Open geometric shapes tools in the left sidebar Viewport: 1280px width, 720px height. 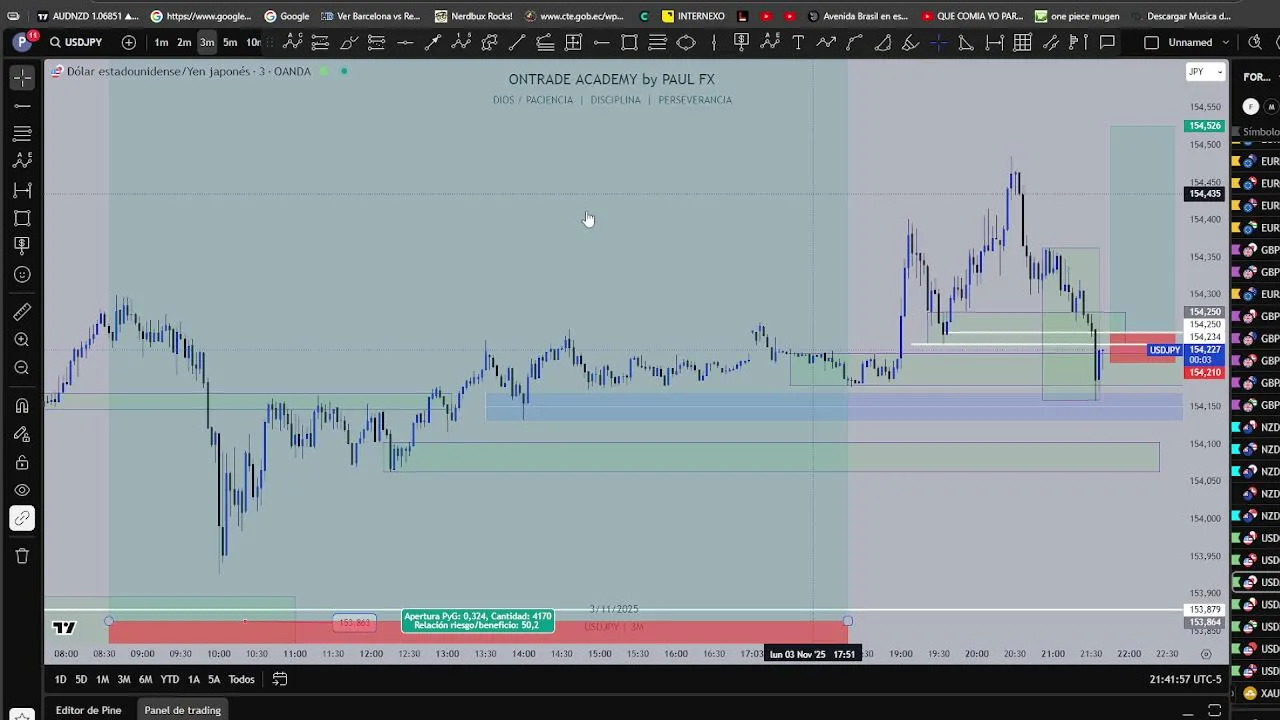[22, 218]
